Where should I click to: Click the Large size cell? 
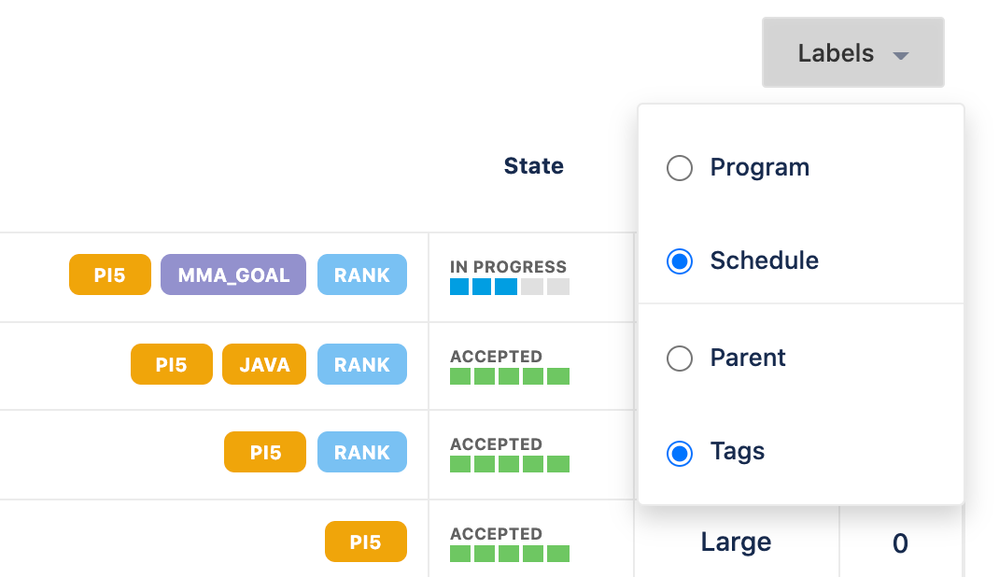pos(735,542)
